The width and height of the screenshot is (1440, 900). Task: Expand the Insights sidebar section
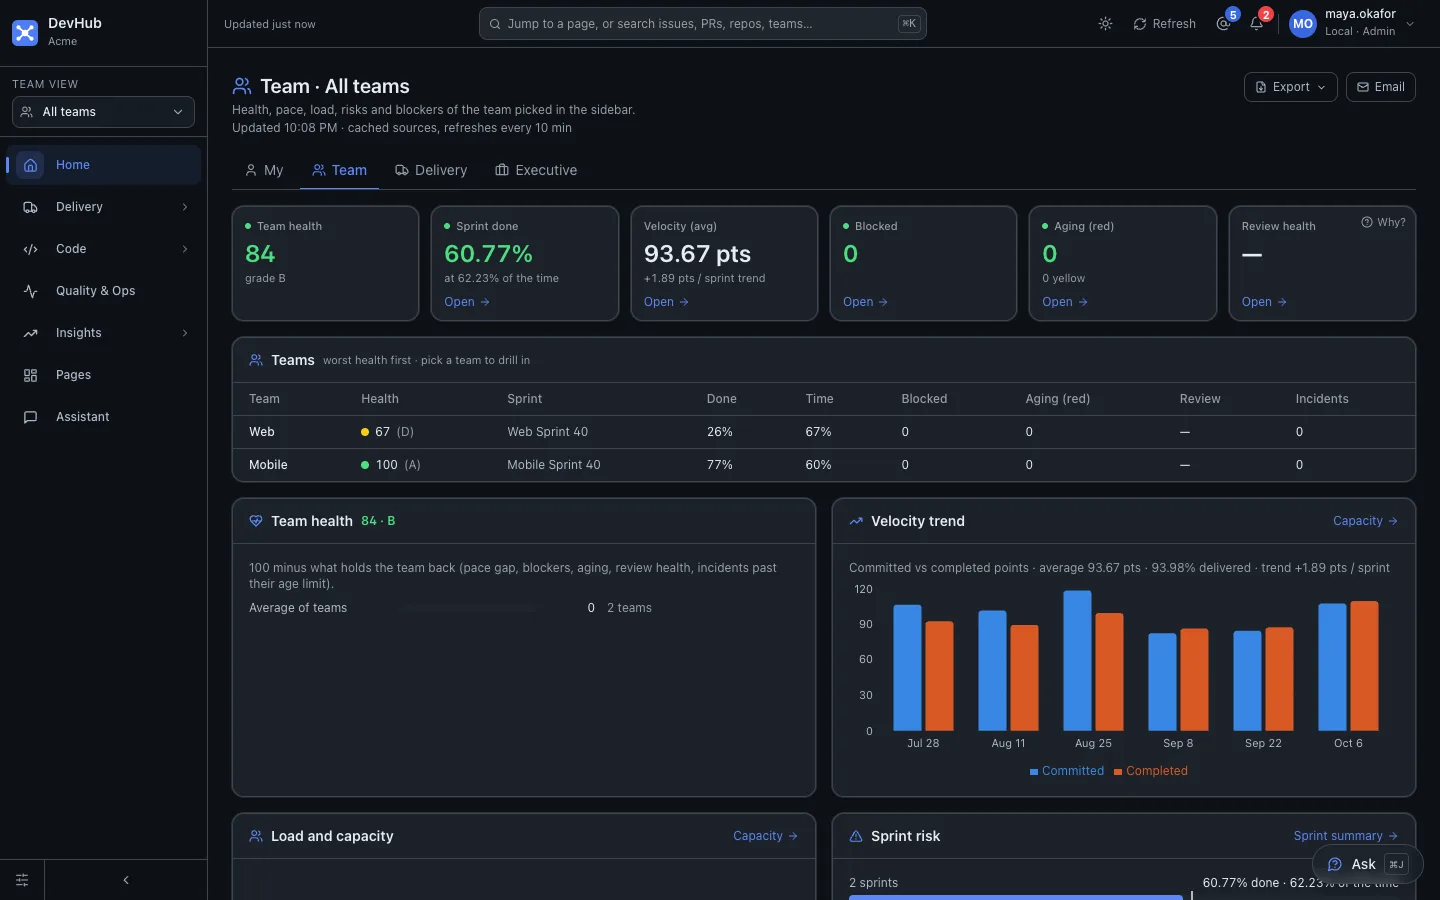point(104,333)
